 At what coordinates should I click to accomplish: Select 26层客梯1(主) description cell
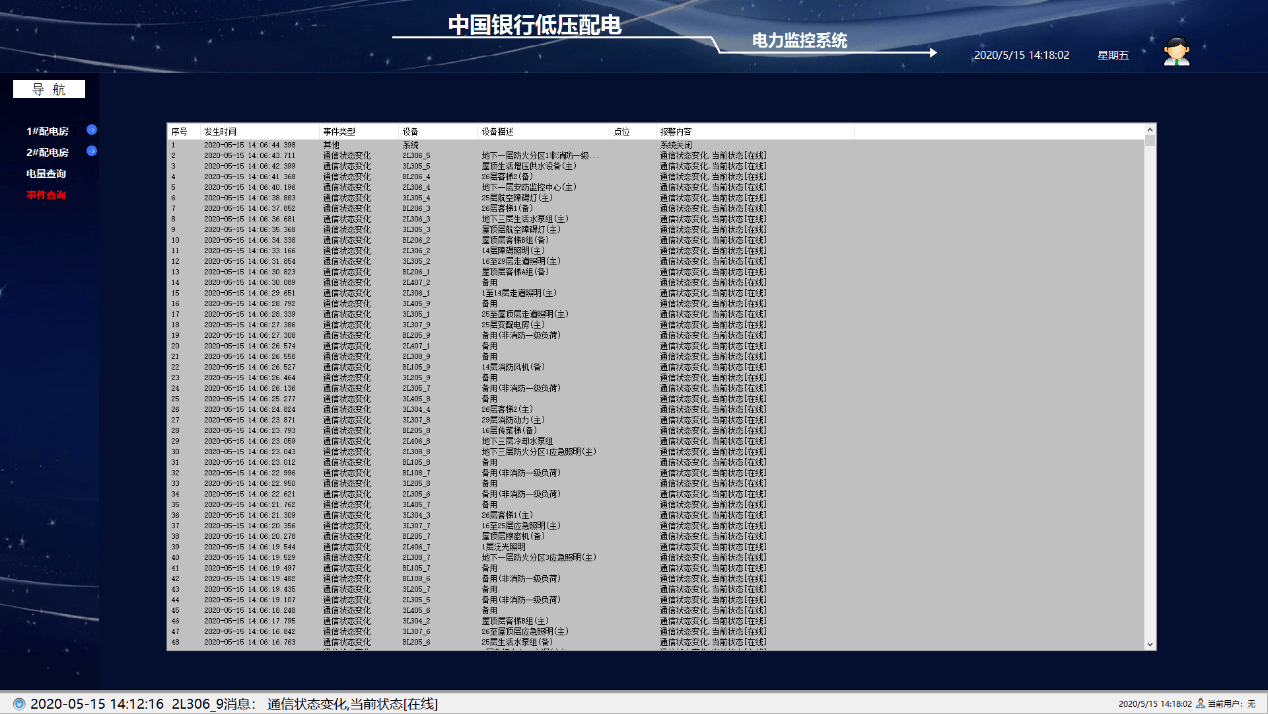coord(508,514)
